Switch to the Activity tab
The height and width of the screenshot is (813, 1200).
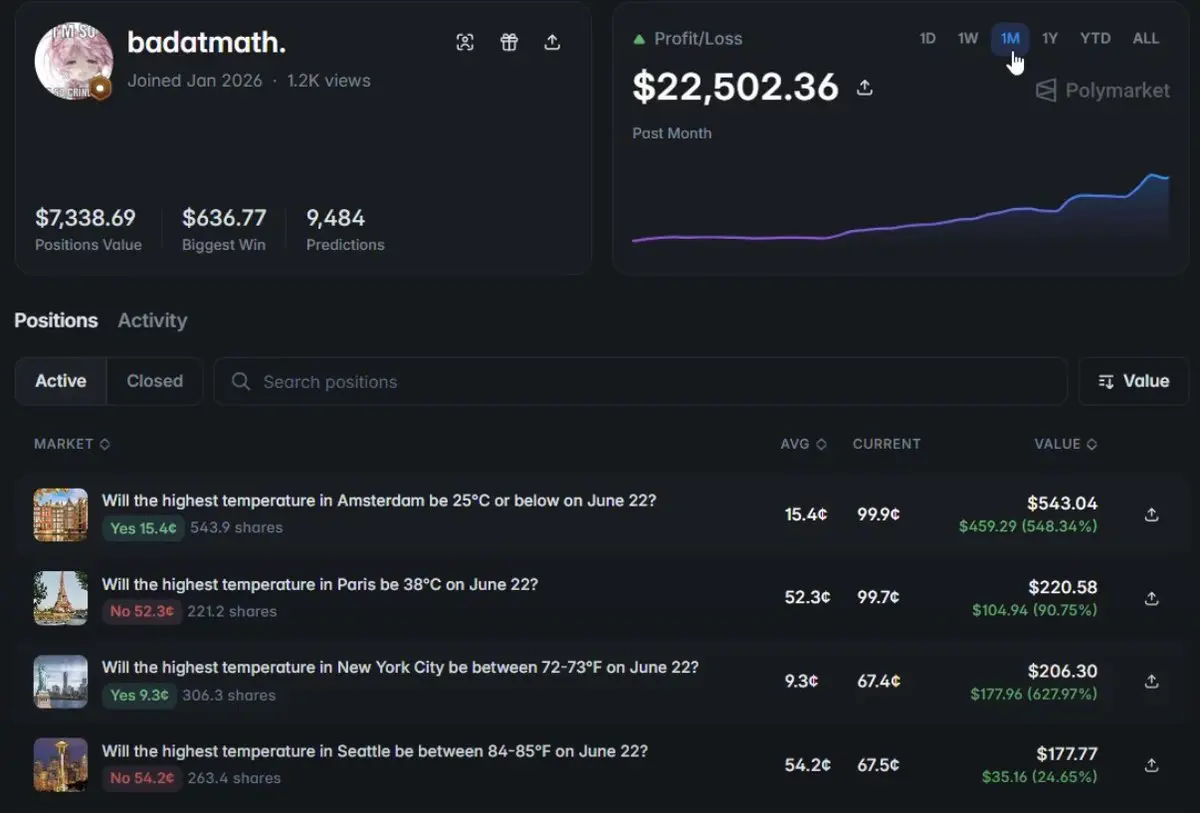click(152, 320)
